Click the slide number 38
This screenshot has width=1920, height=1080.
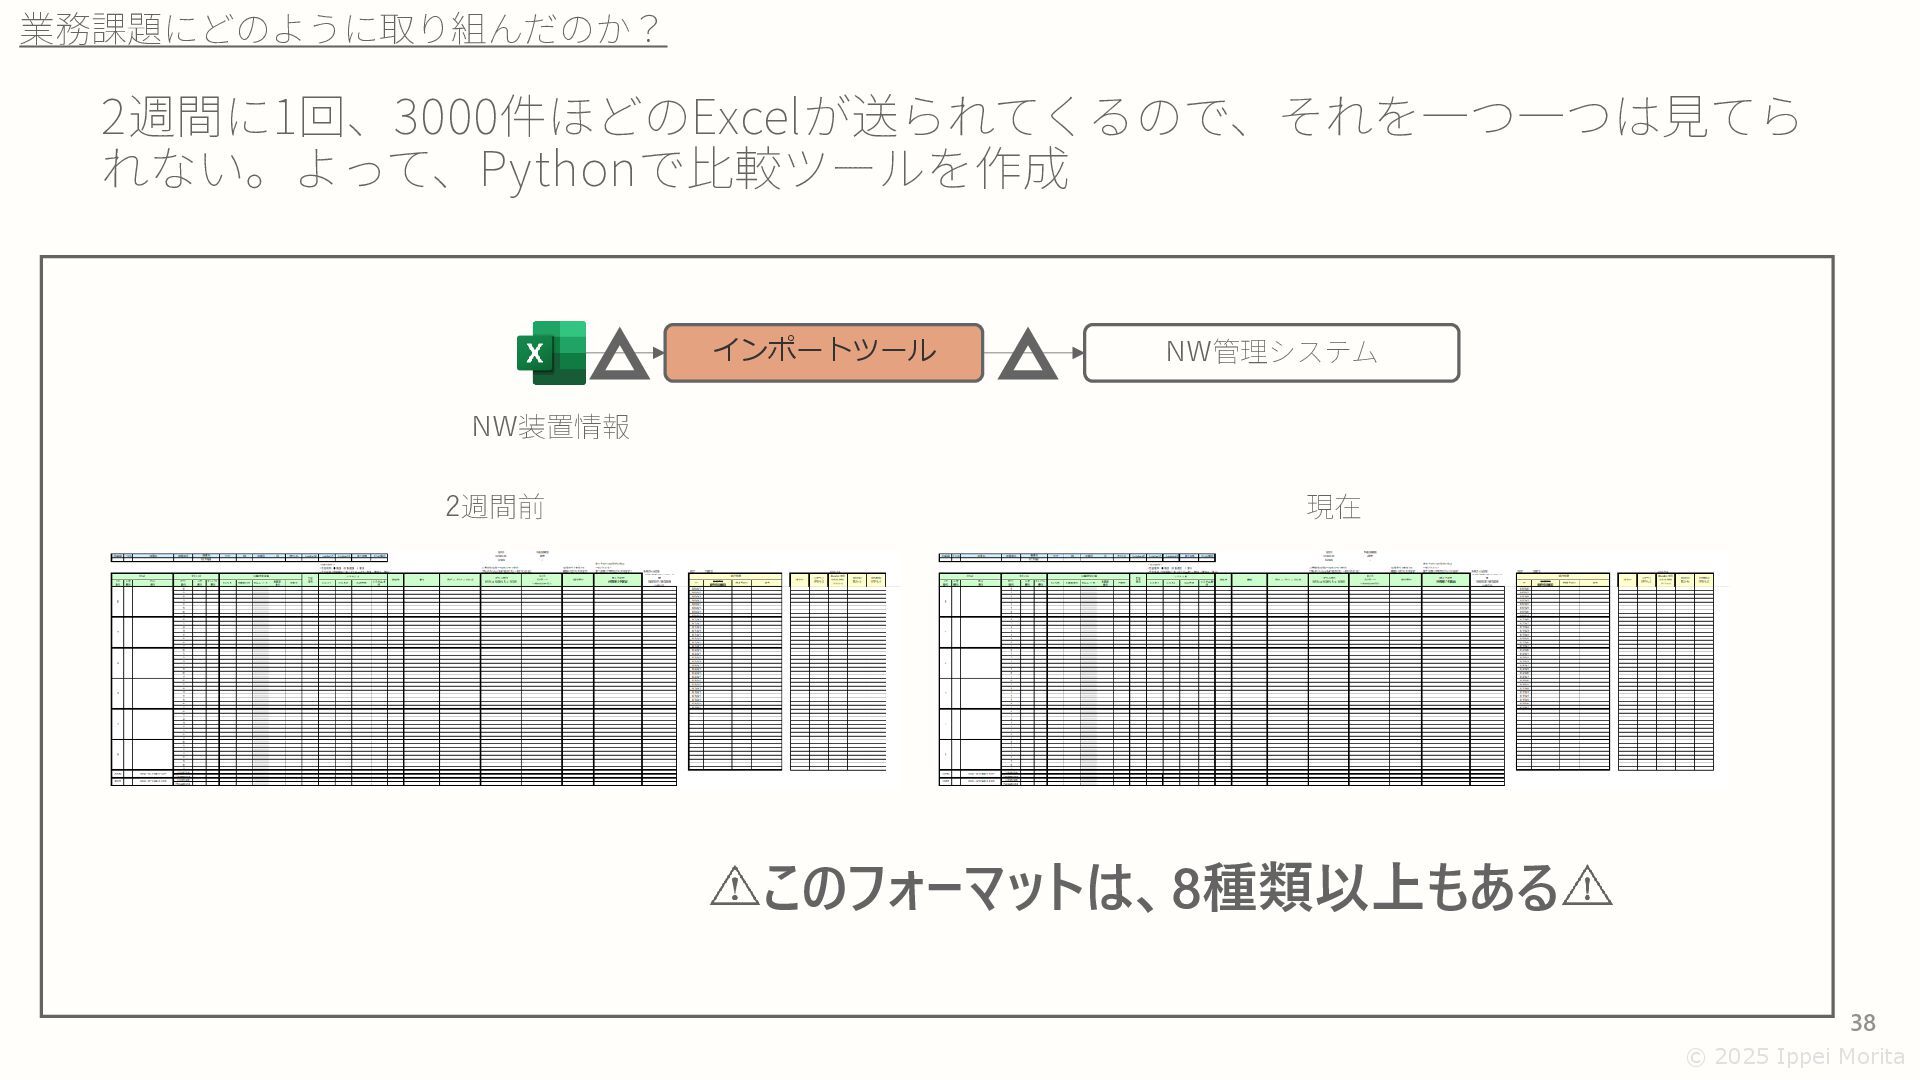[x=1862, y=1023]
